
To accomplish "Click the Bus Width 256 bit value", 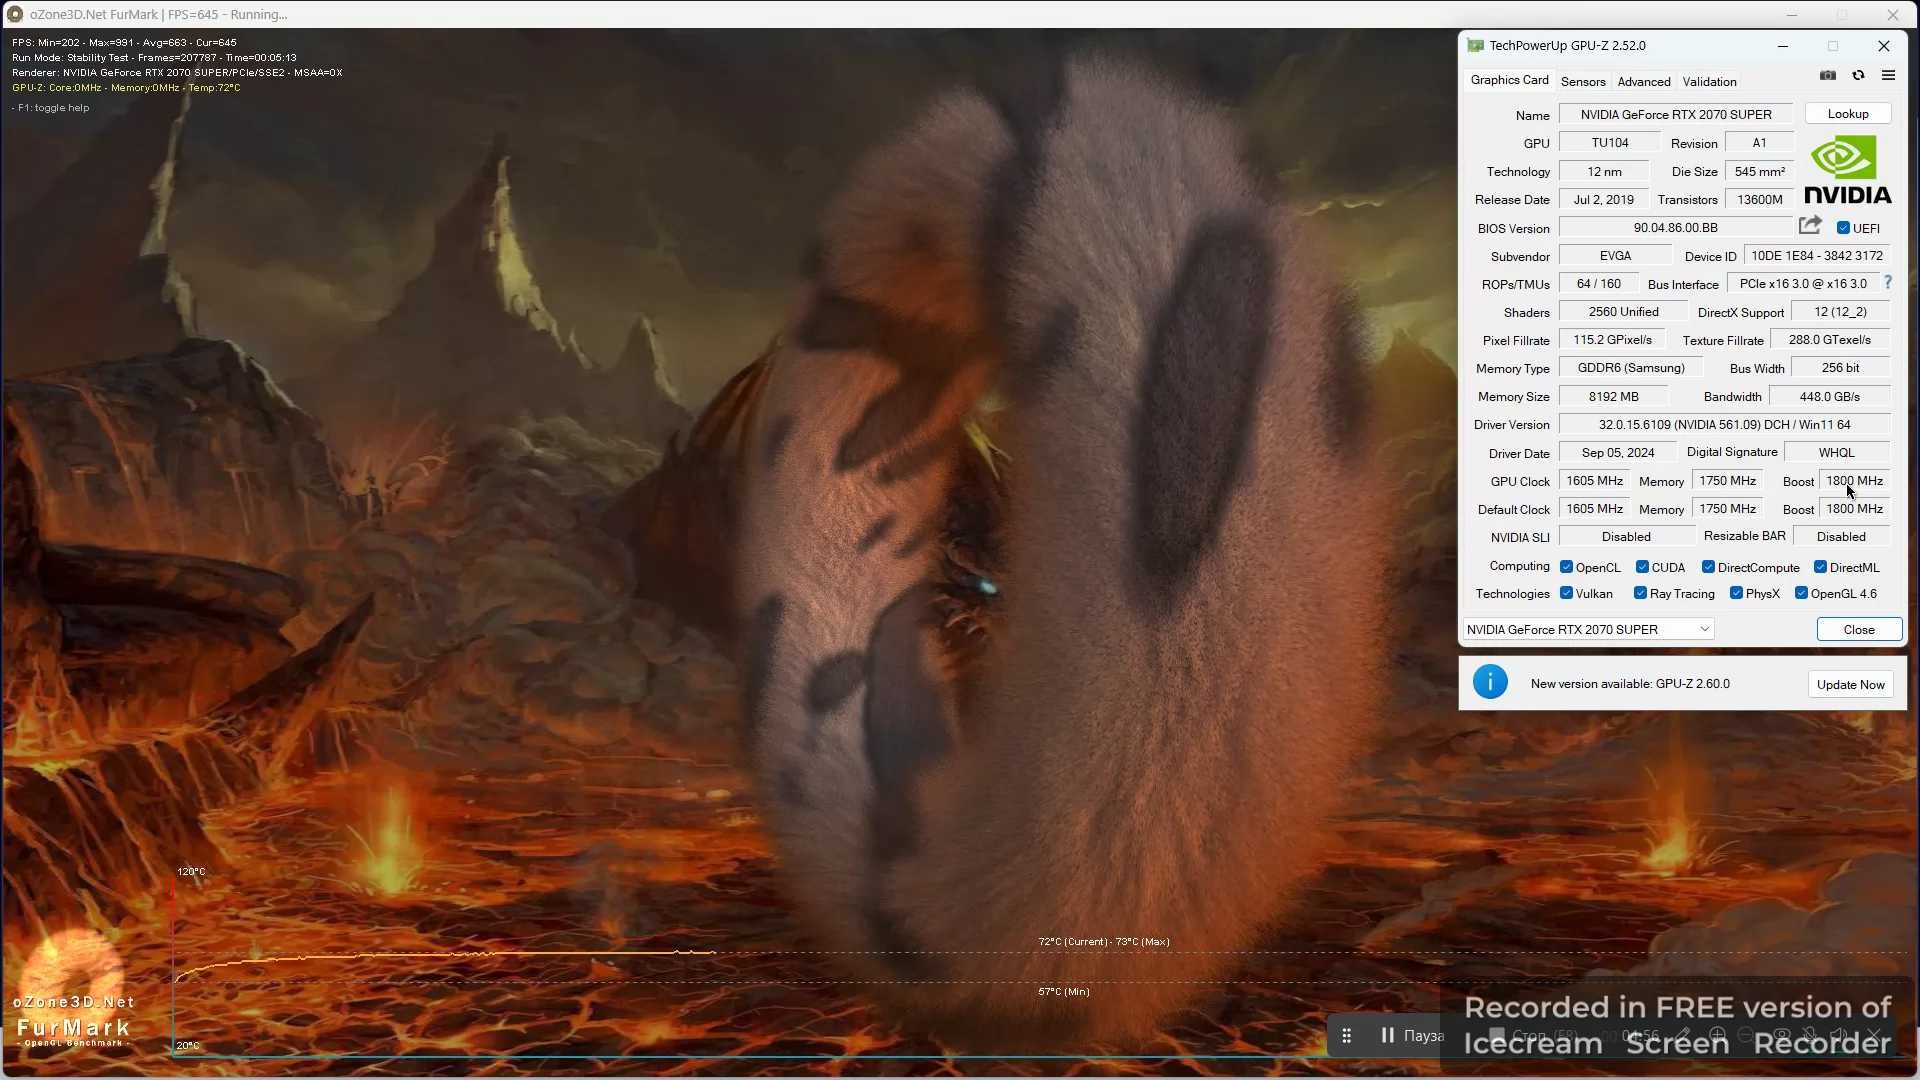I will (x=1840, y=368).
